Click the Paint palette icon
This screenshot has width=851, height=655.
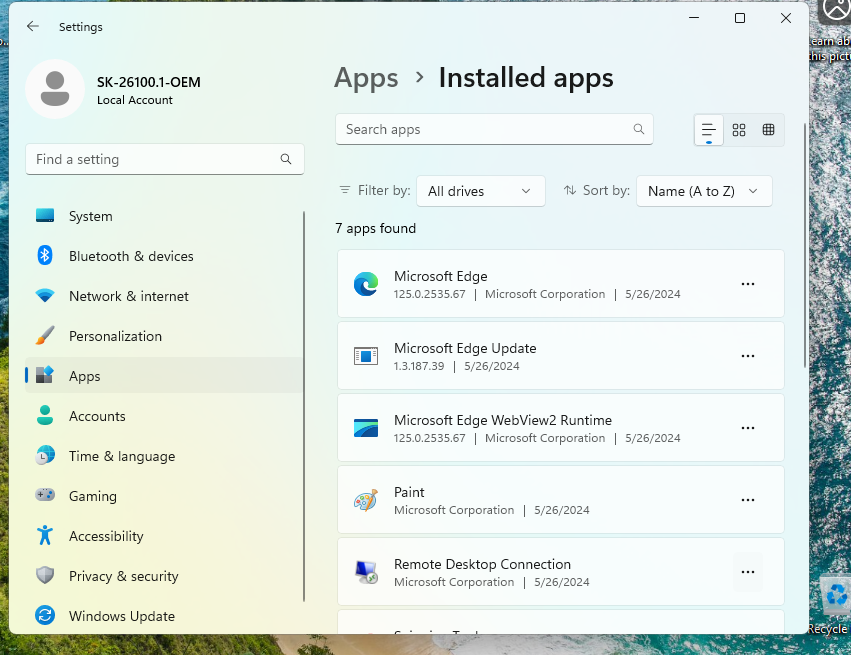pos(366,500)
